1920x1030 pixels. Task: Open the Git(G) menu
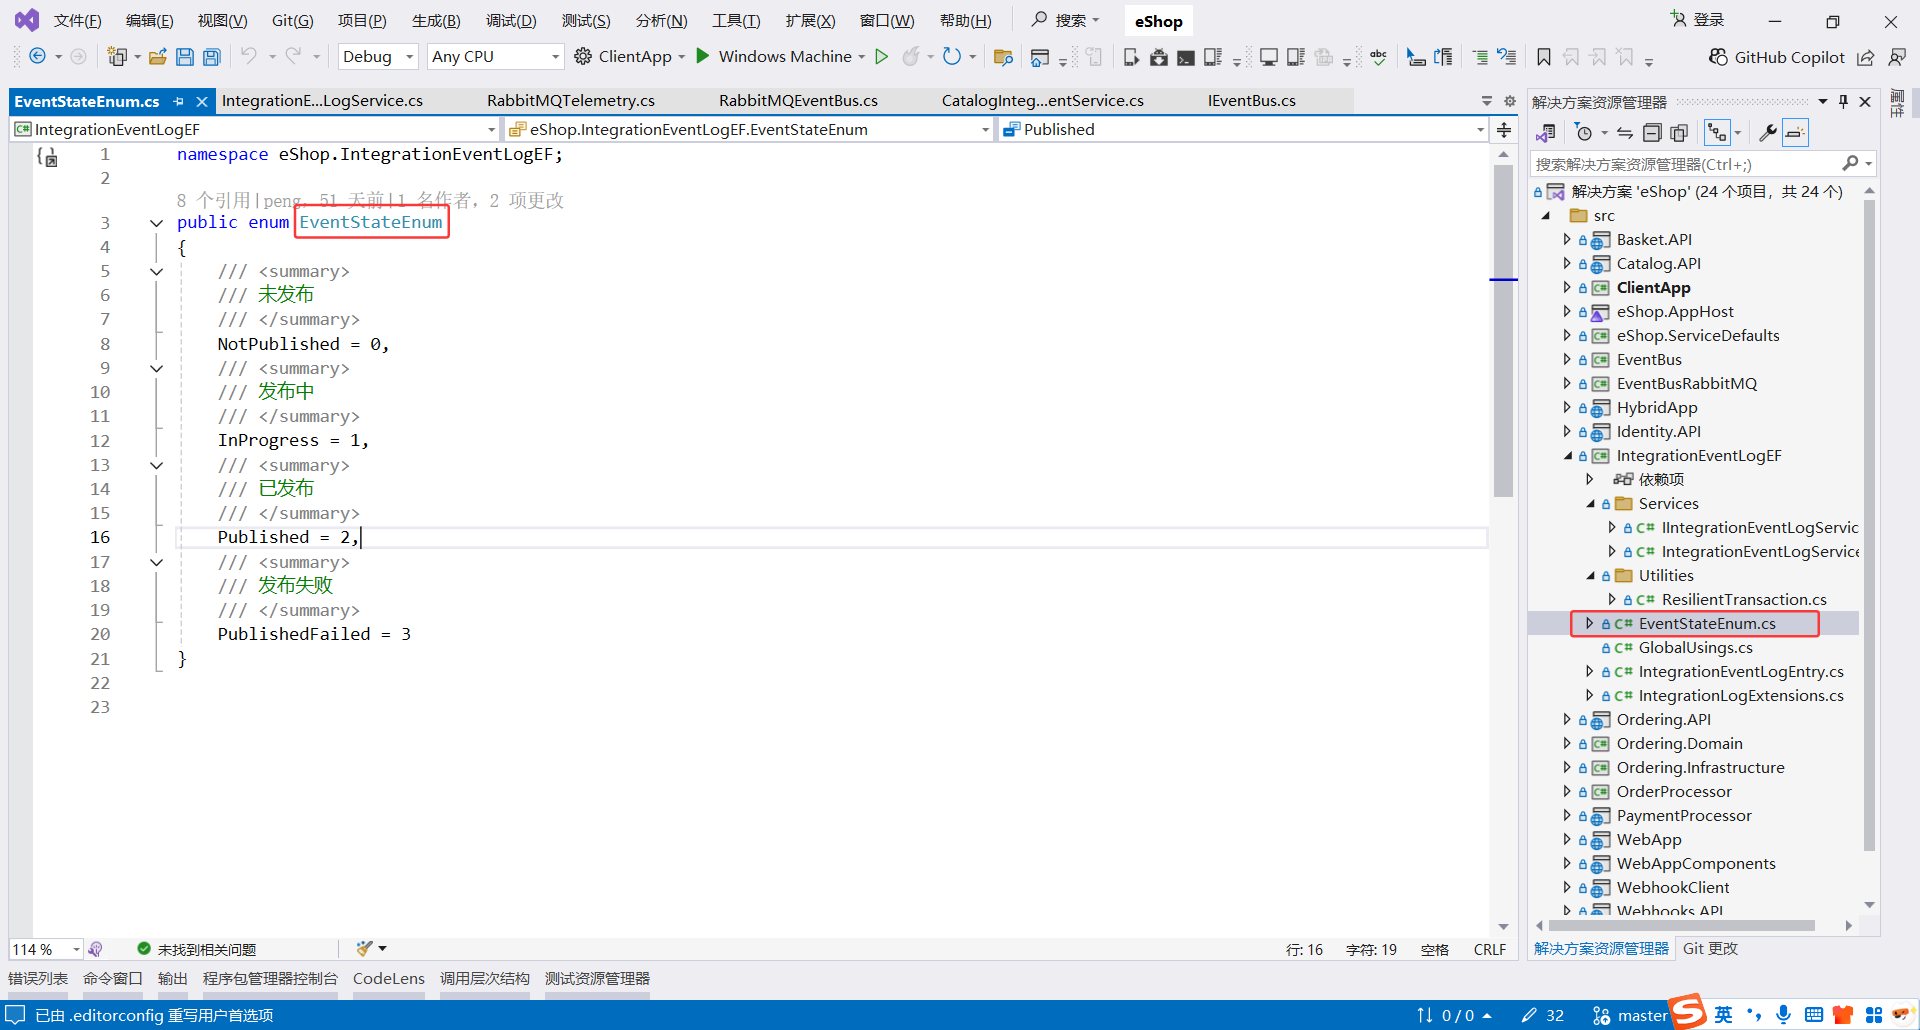pos(293,21)
